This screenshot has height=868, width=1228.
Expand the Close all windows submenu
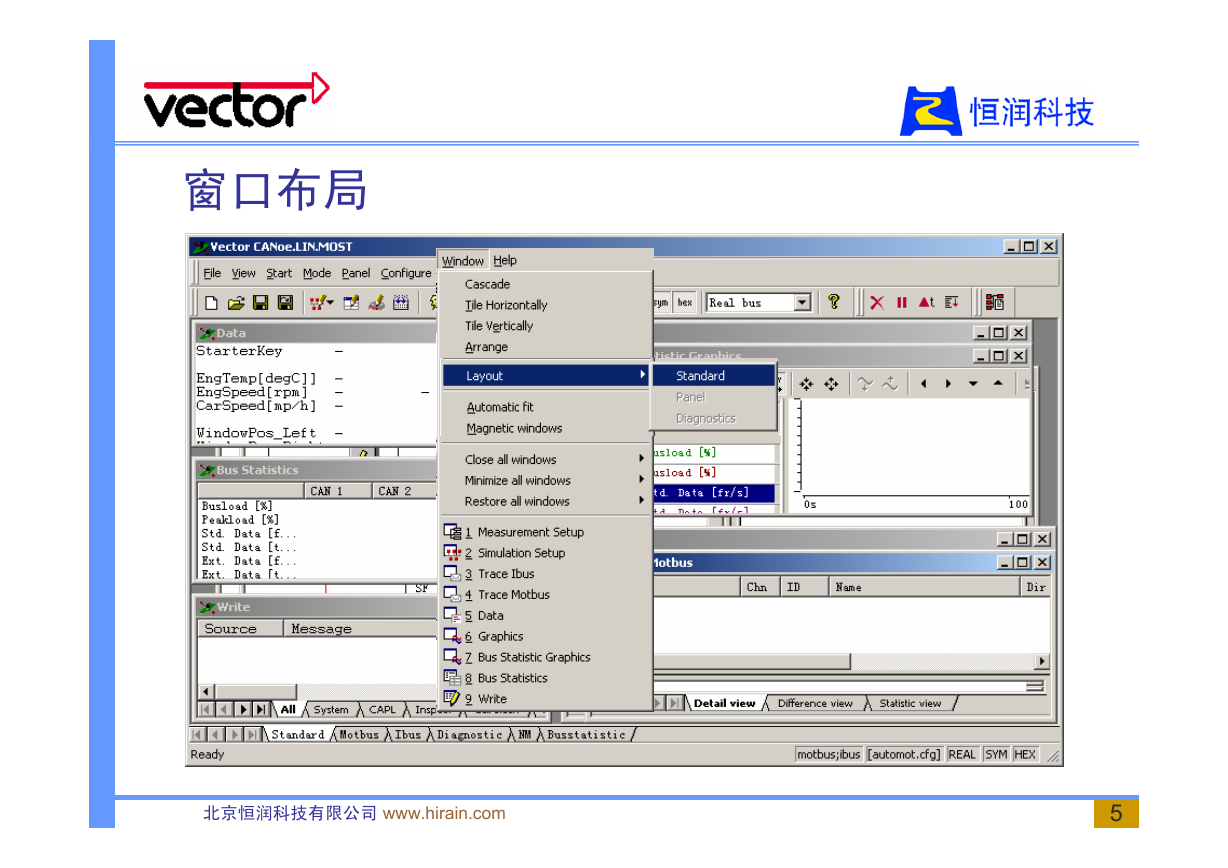tap(547, 459)
